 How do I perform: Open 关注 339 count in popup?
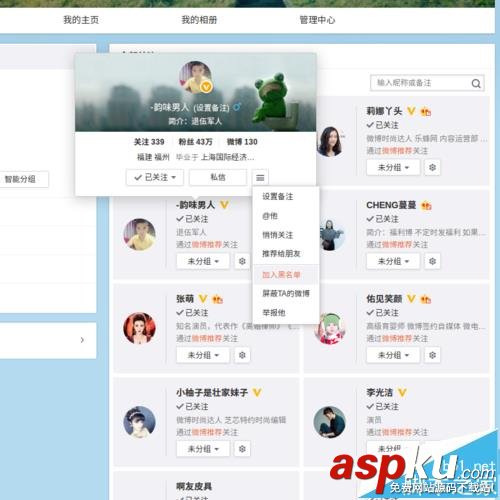[149, 142]
